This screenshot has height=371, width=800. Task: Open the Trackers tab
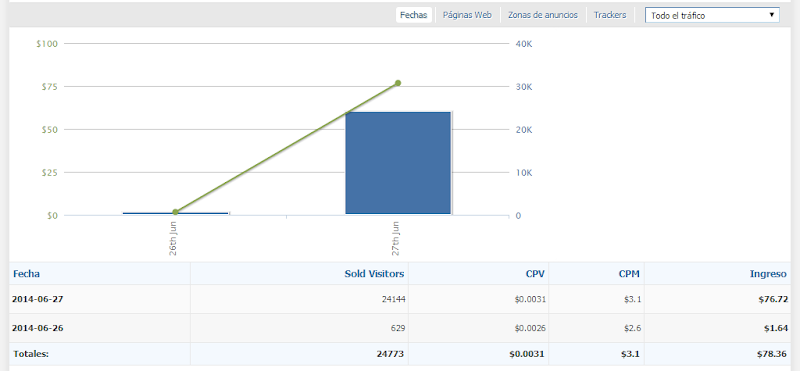coord(610,15)
